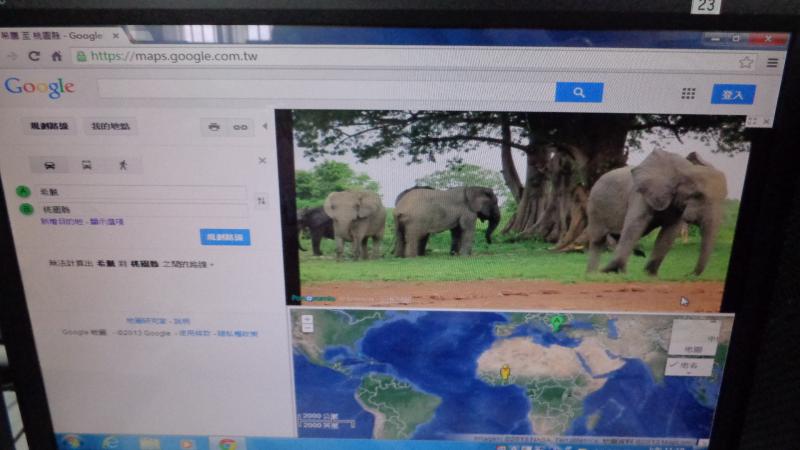This screenshot has height=450, width=800.
Task: Swap start and destination points
Action: (x=261, y=201)
